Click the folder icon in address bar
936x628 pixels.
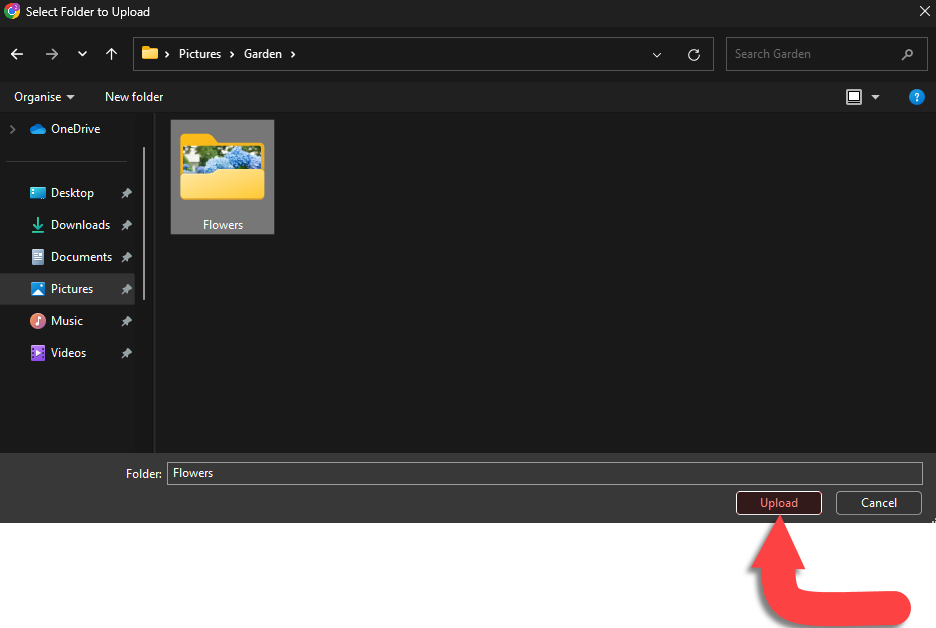coord(150,53)
